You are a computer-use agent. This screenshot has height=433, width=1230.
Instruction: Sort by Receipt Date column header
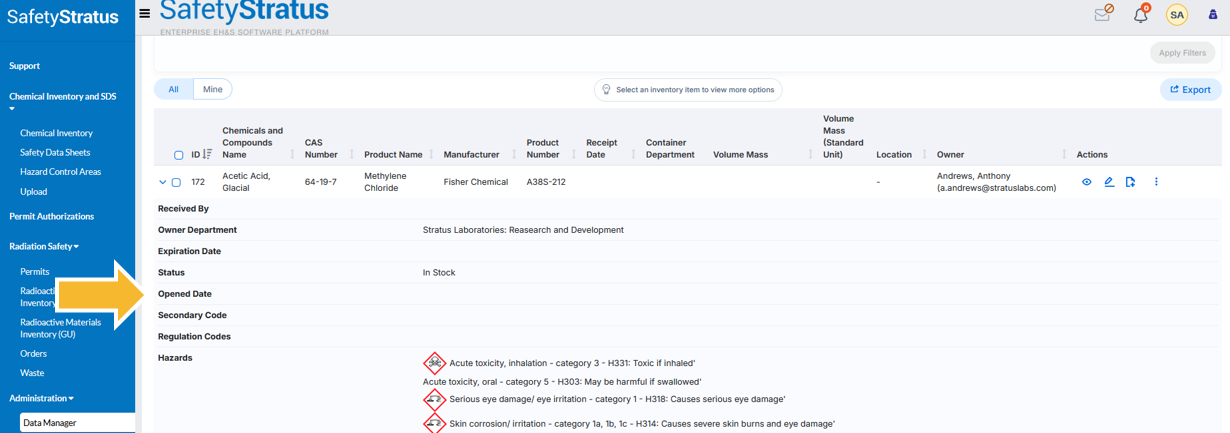point(602,148)
